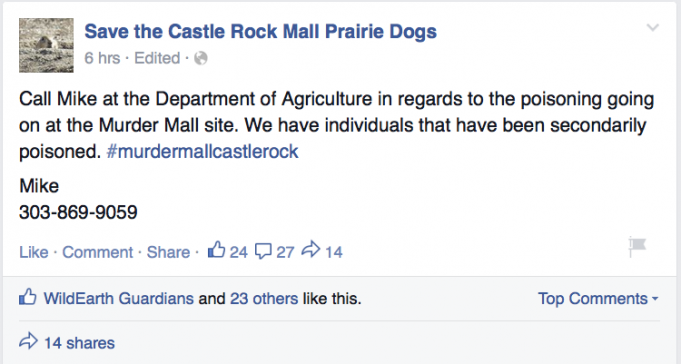
Task: Show the 23 others who liked
Action: [x=264, y=299]
